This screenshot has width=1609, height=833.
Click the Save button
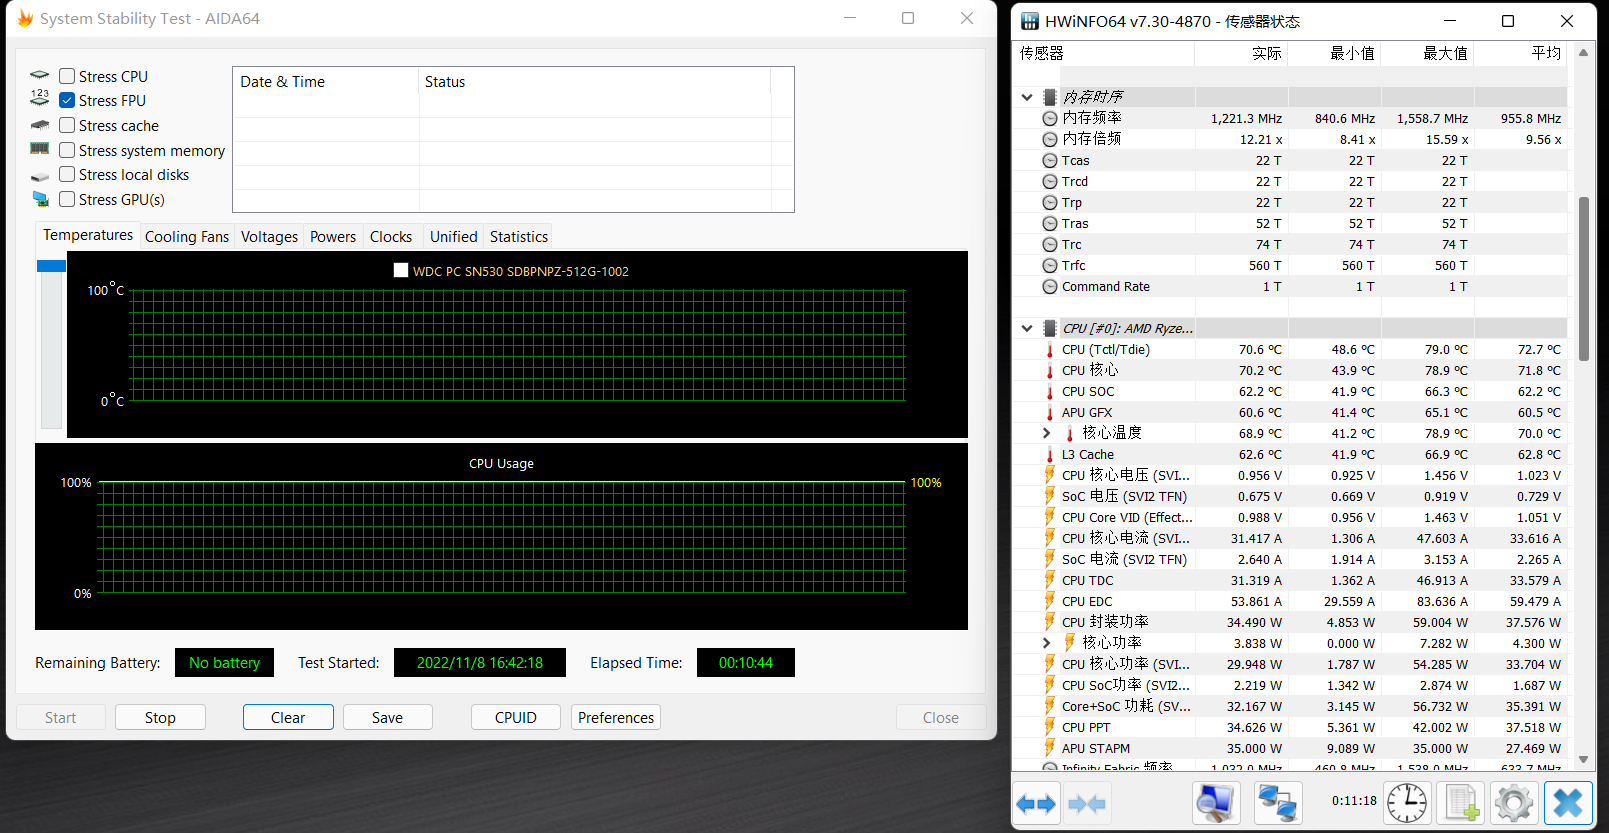click(388, 717)
